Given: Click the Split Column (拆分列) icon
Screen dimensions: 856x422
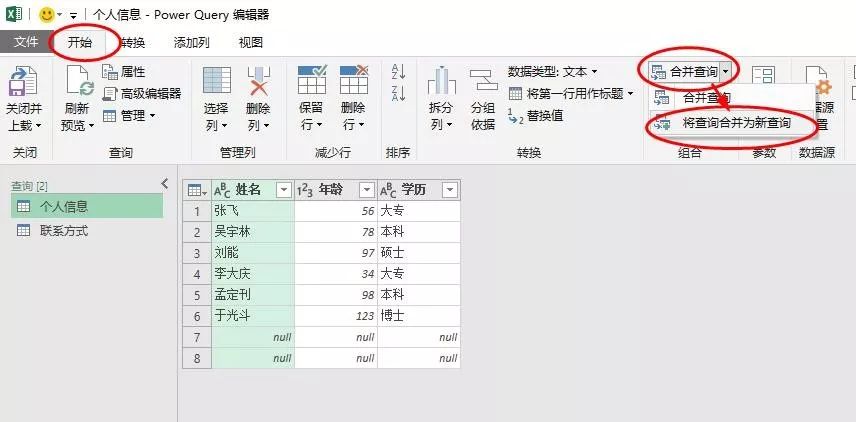Looking at the screenshot, I should (x=441, y=80).
